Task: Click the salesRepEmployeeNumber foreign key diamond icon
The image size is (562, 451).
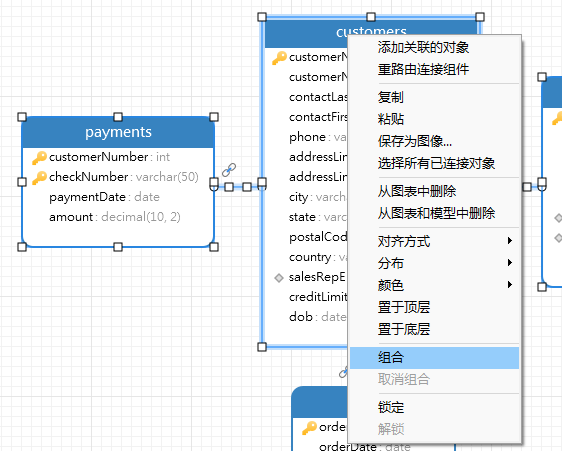Action: pos(279,277)
